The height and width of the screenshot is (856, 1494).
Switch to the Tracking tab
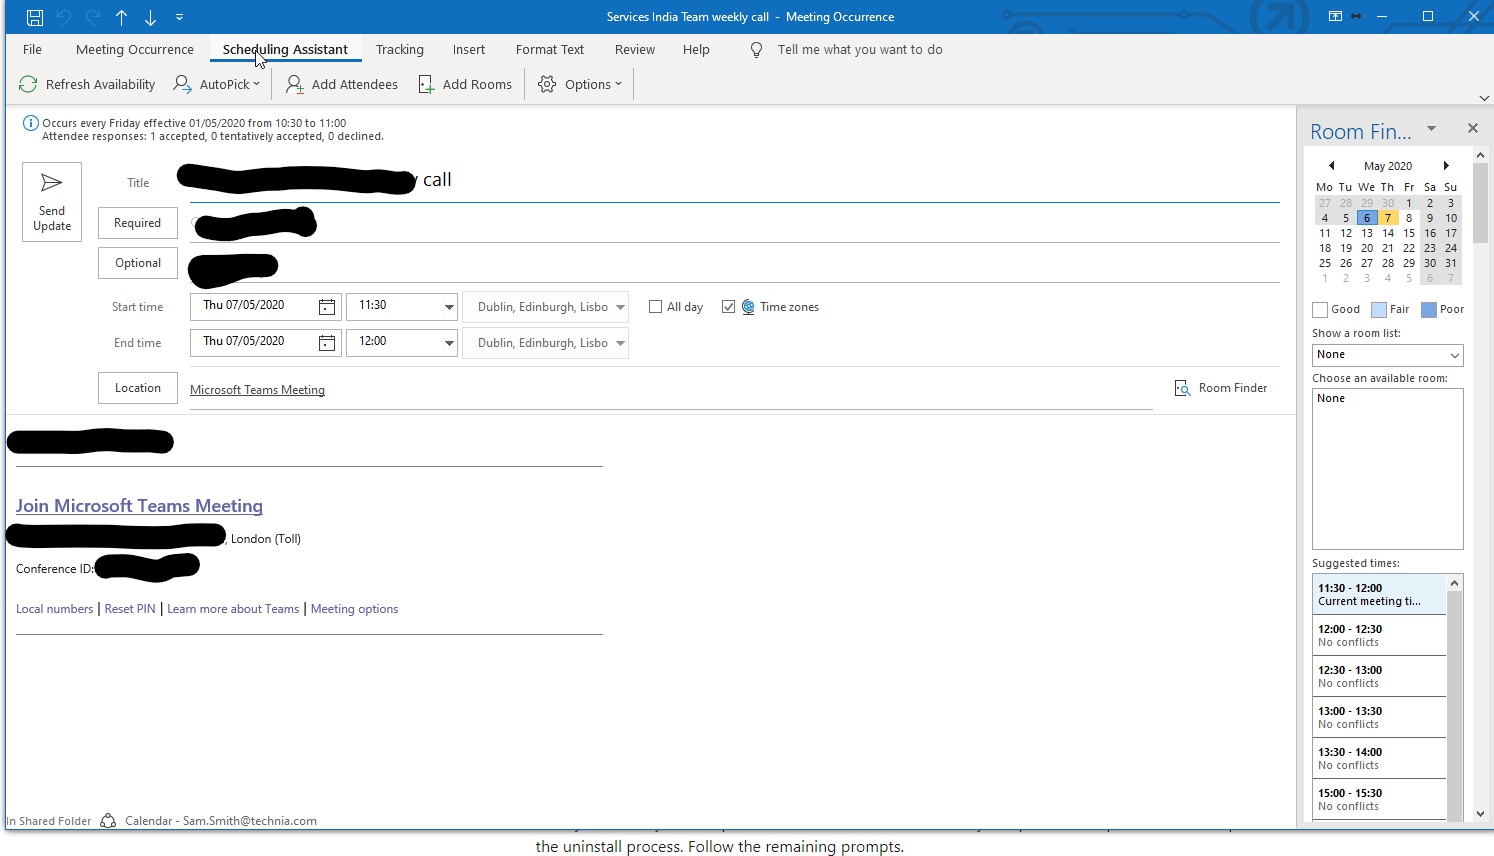pyautogui.click(x=399, y=50)
